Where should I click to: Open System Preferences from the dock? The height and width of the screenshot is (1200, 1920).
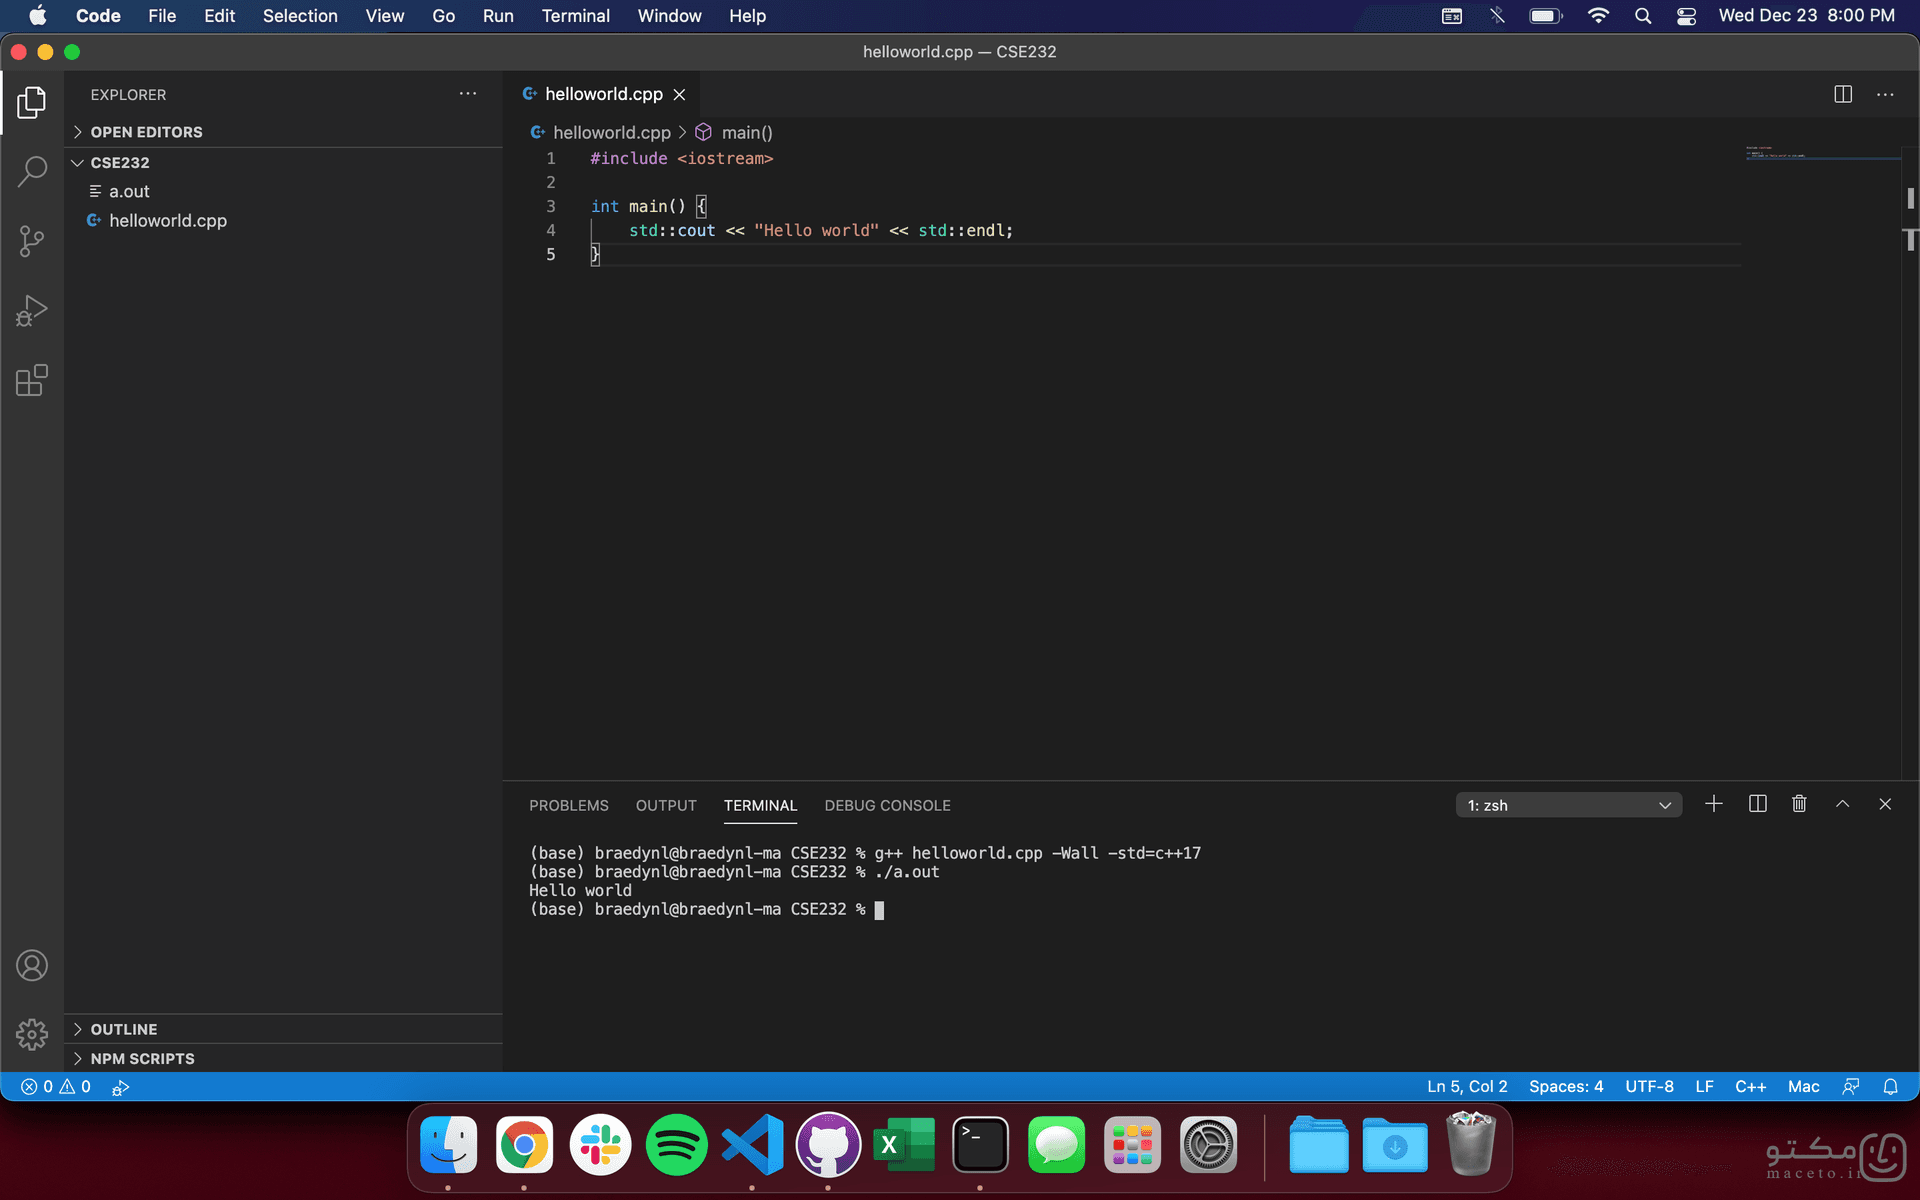1208,1145
